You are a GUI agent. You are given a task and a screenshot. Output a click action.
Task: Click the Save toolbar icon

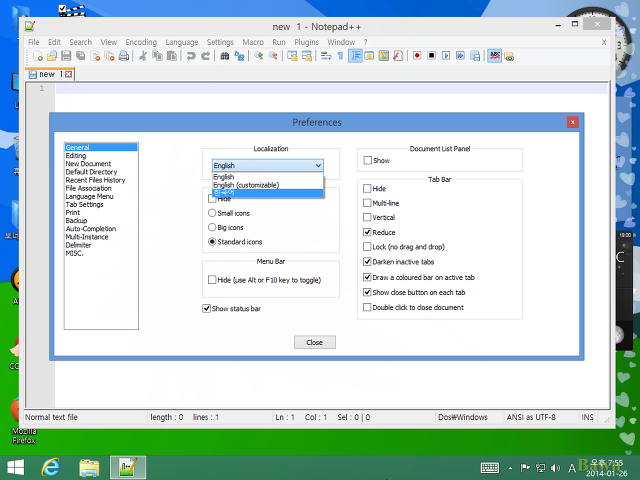[66, 56]
